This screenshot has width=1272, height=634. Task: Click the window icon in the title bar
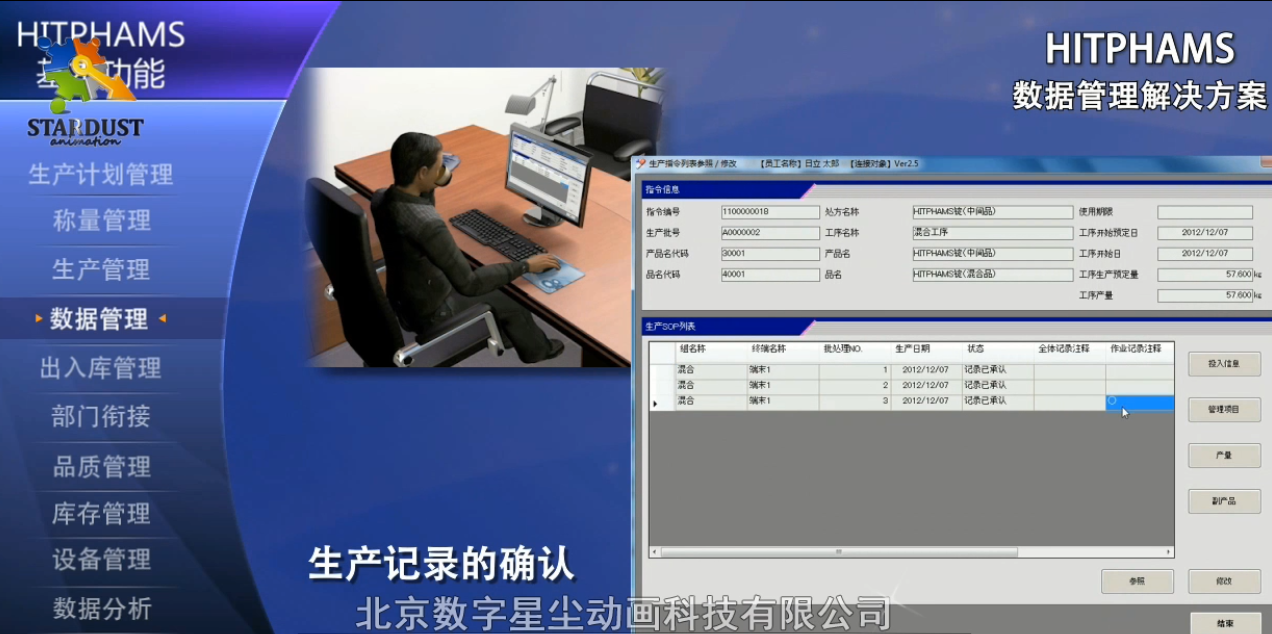coord(641,163)
